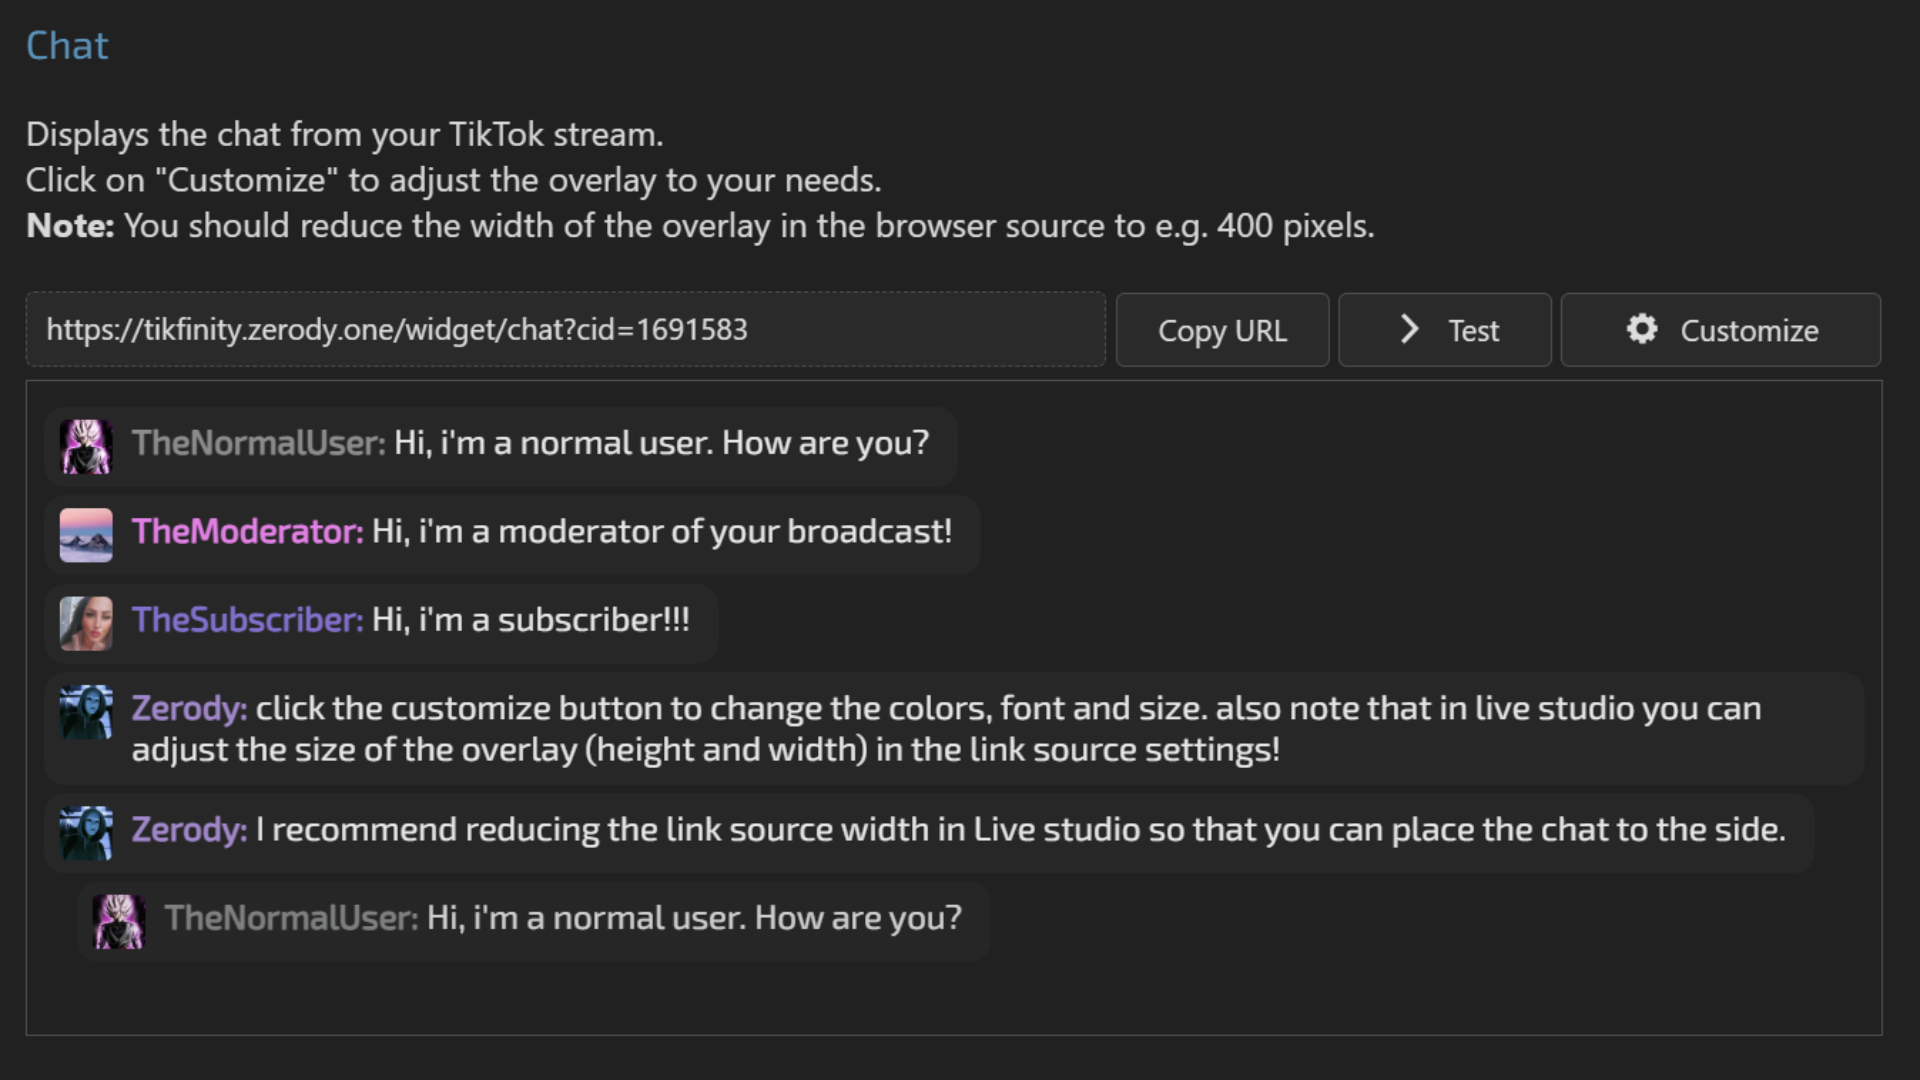Click the Copy URL button
This screenshot has width=1920, height=1080.
pos(1222,330)
